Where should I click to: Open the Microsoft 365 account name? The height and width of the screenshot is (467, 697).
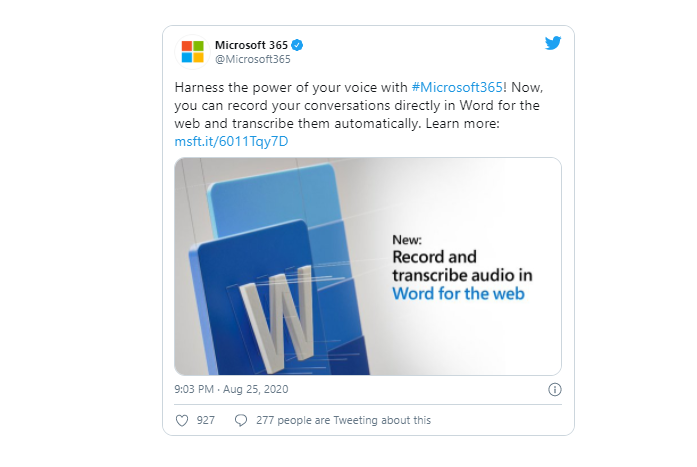251,45
